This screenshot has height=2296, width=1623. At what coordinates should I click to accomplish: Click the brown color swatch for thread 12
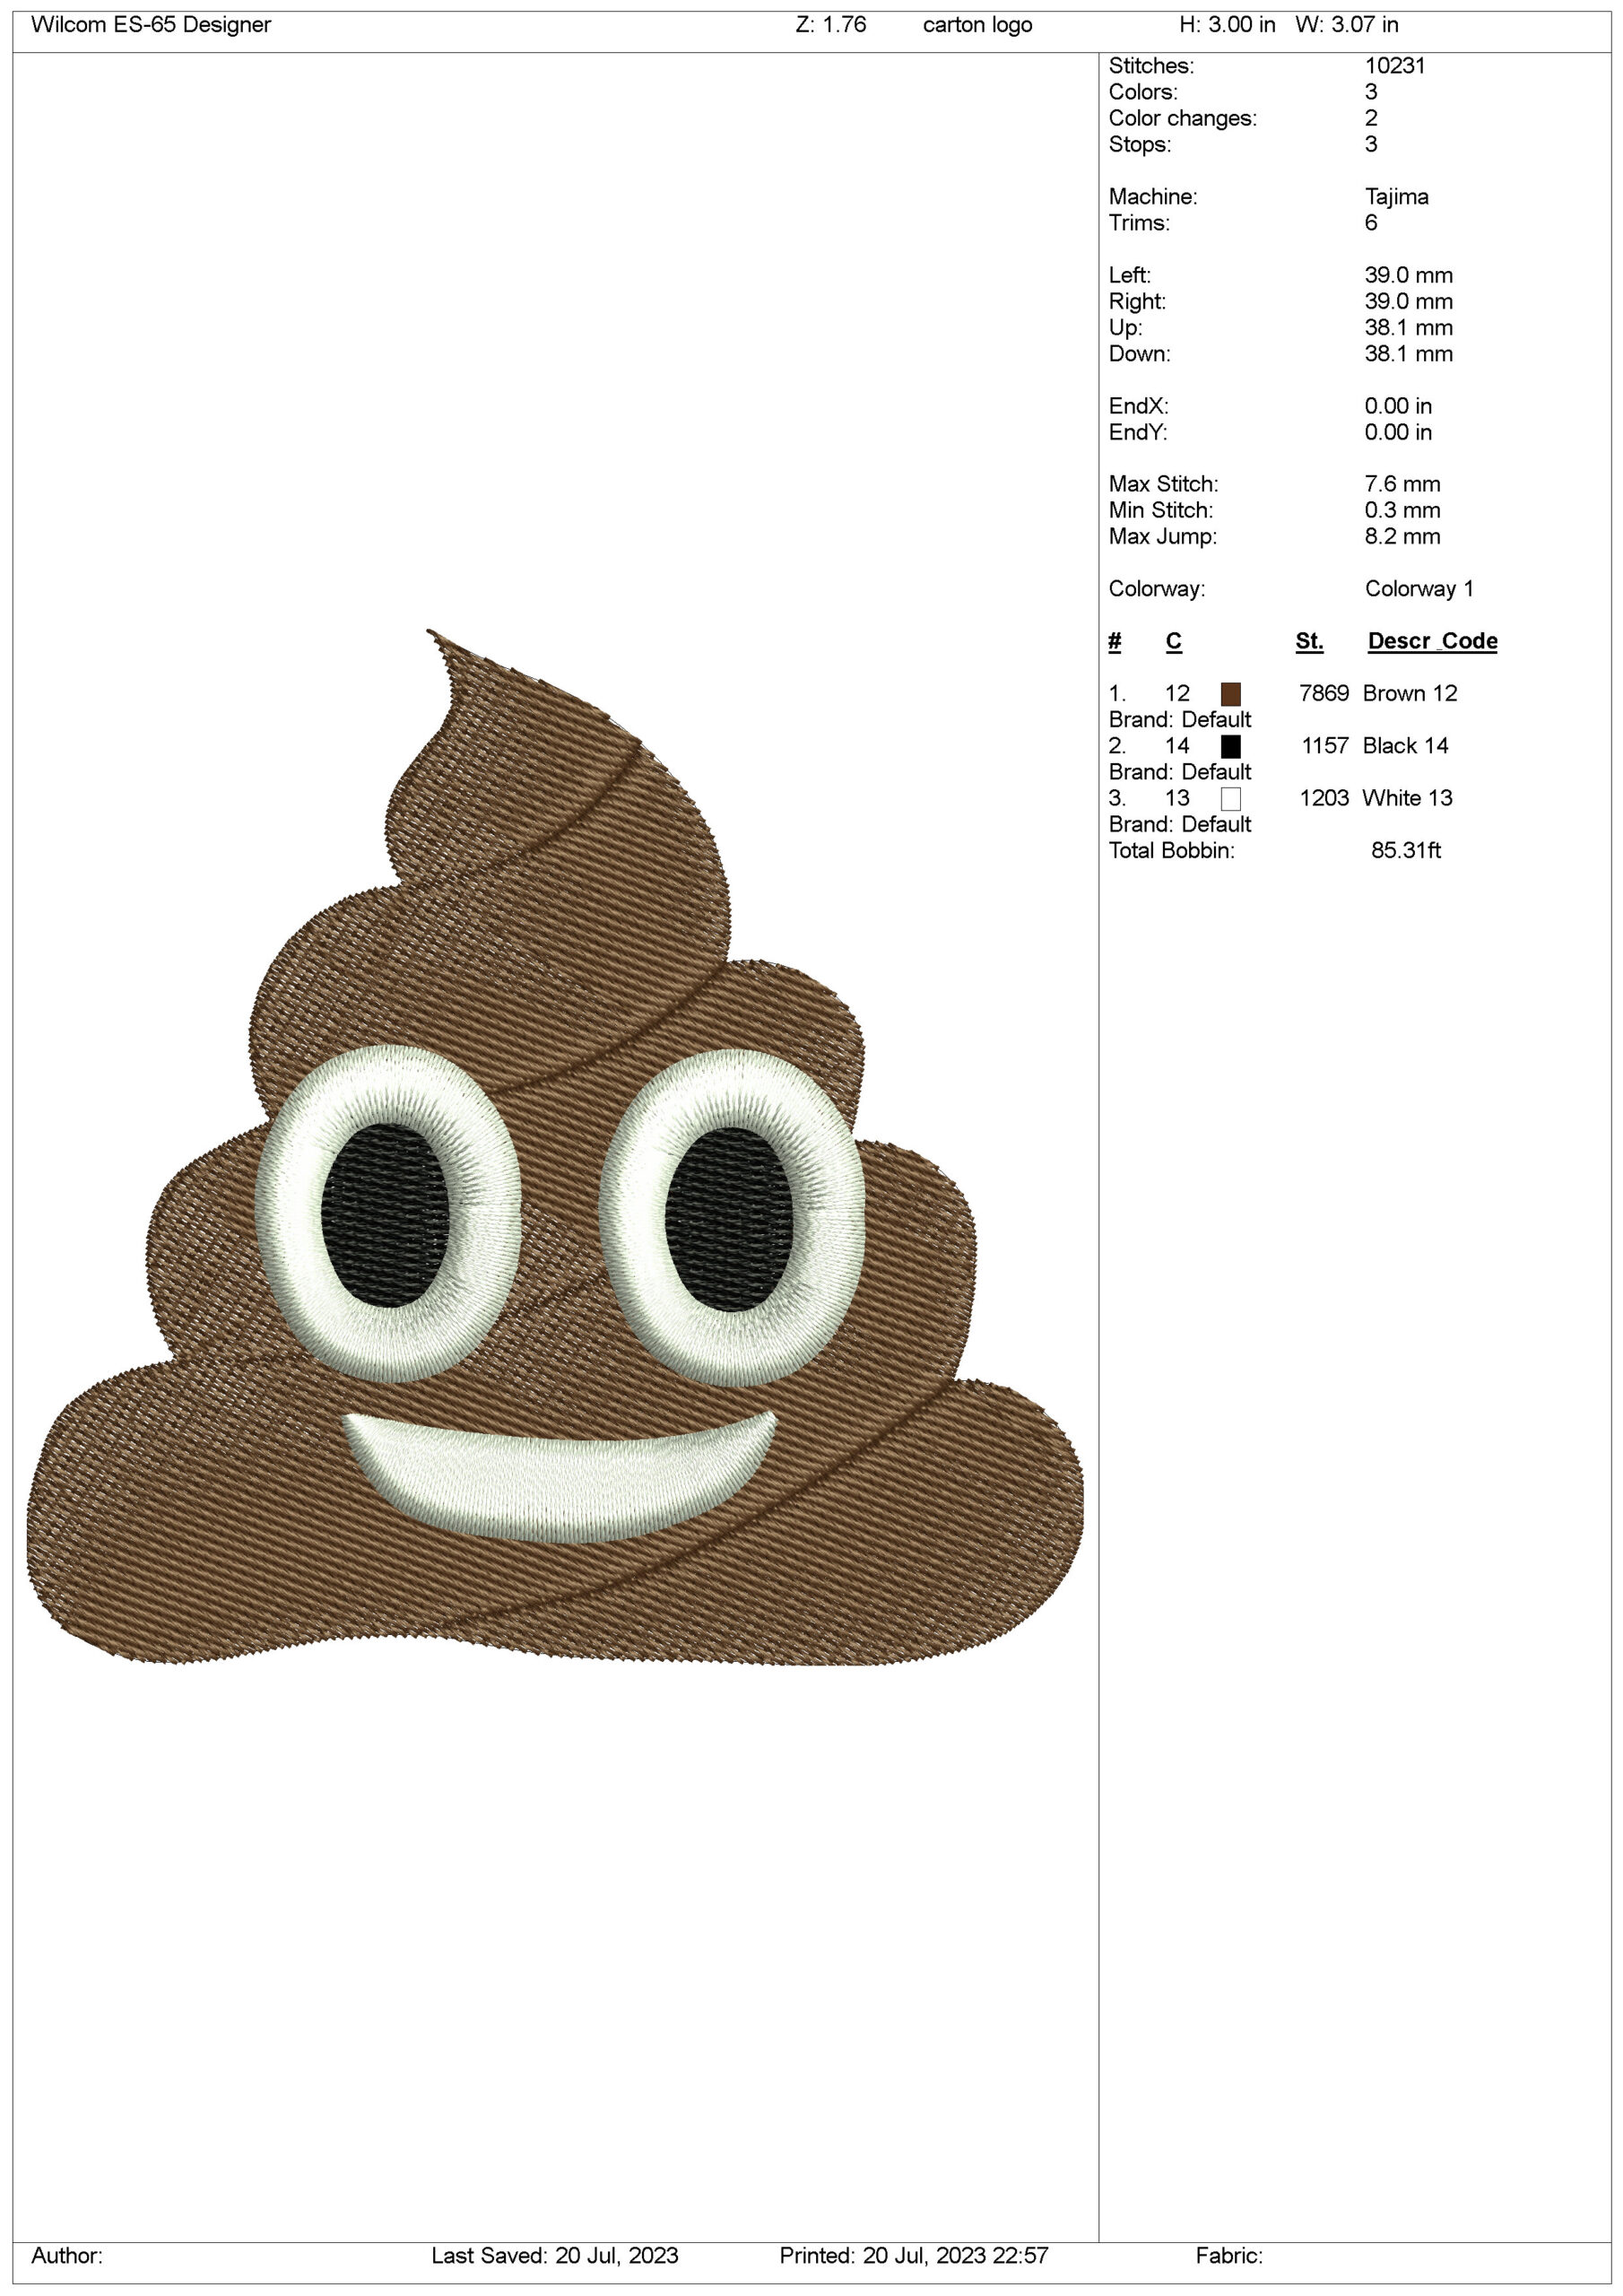pyautogui.click(x=1230, y=694)
